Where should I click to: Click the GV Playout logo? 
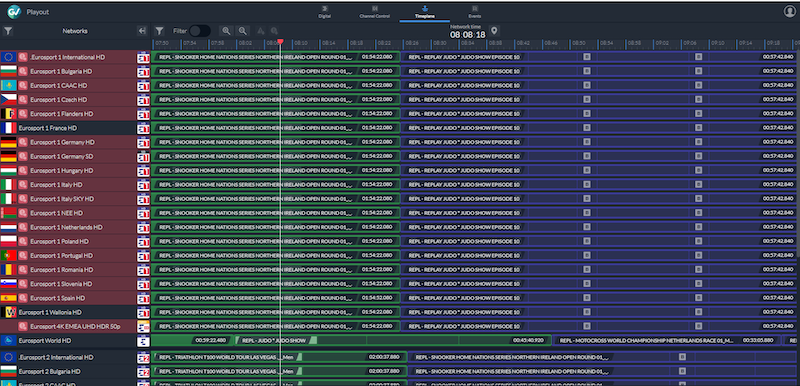pos(14,12)
